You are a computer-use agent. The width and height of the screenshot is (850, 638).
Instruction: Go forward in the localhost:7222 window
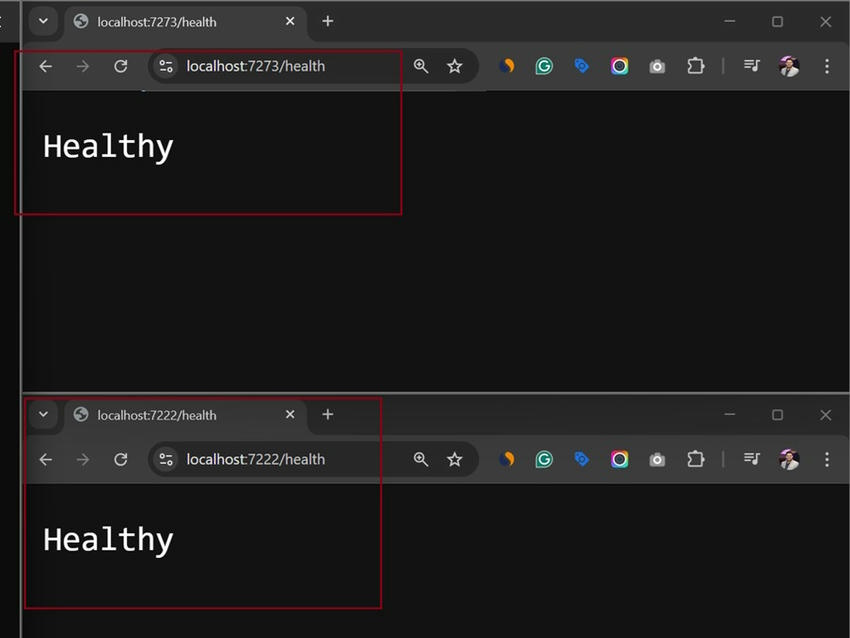pyautogui.click(x=83, y=460)
